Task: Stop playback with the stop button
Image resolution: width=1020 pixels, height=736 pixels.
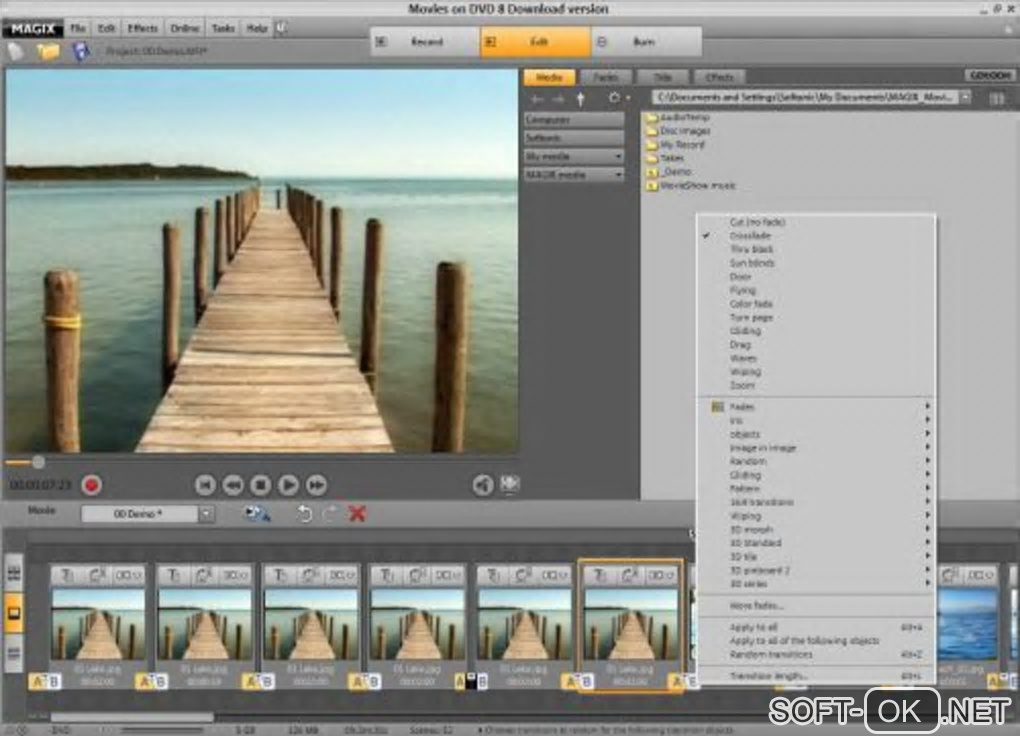Action: tap(260, 485)
